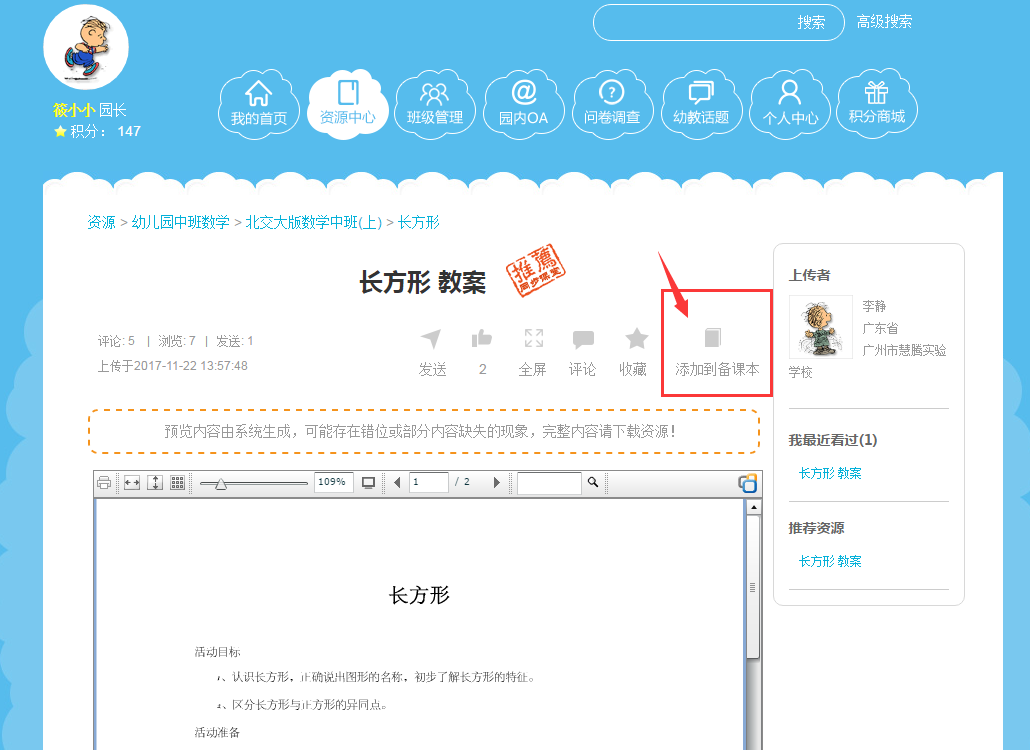The height and width of the screenshot is (750, 1030).
Task: Open 幼教话题 topics menu item
Action: [x=701, y=104]
